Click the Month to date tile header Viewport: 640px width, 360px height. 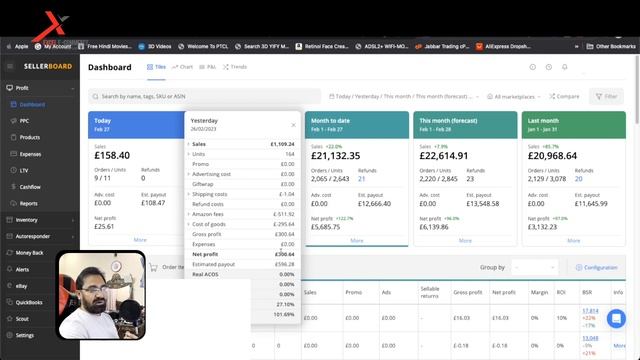(x=357, y=125)
